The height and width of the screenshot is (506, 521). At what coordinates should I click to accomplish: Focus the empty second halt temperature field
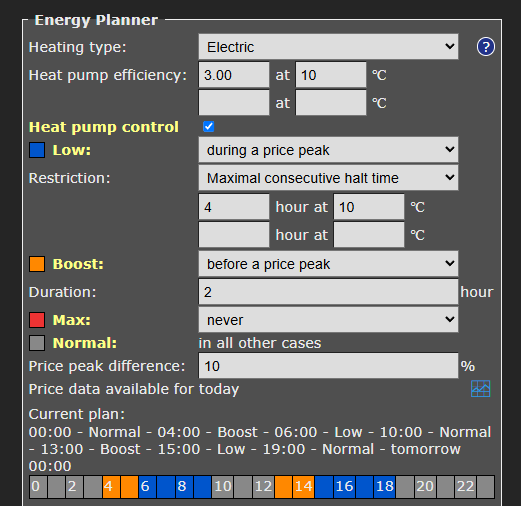click(369, 235)
